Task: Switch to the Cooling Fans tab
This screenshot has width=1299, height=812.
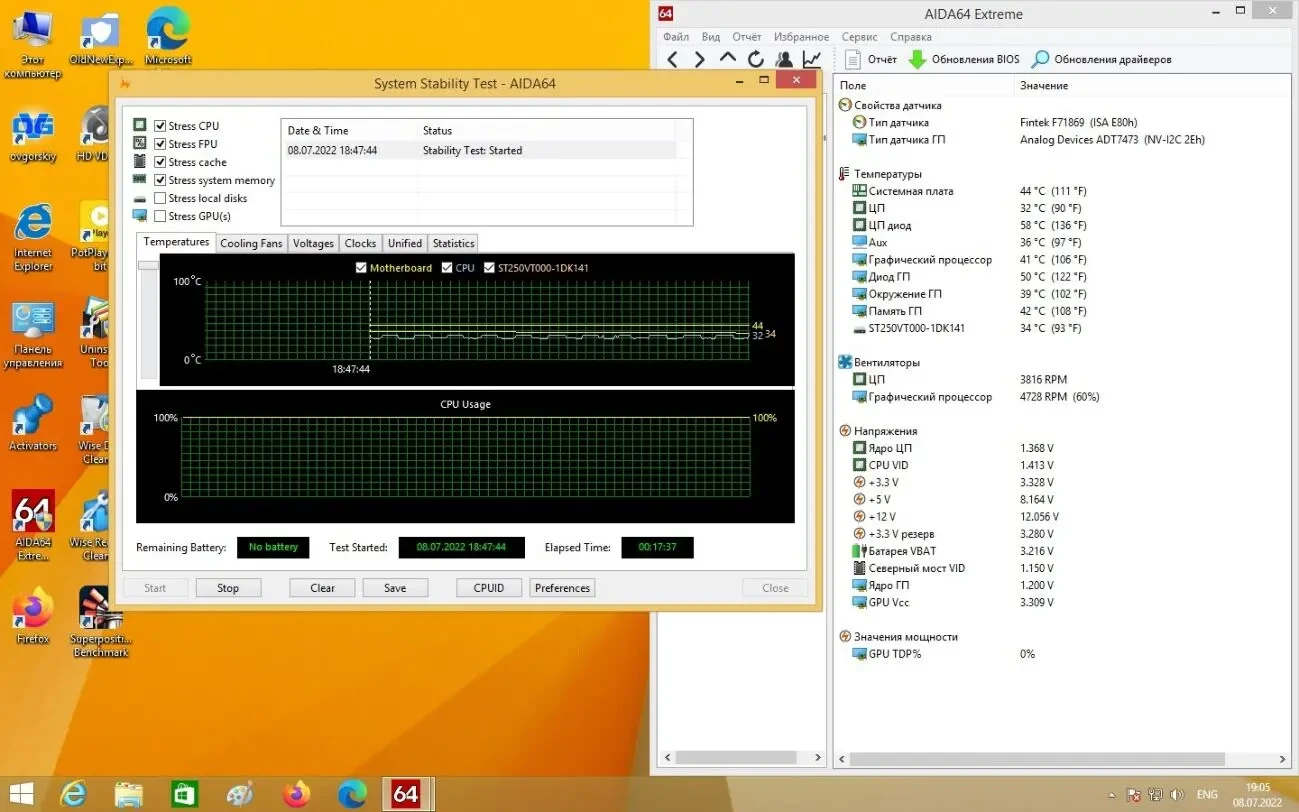Action: (x=250, y=242)
